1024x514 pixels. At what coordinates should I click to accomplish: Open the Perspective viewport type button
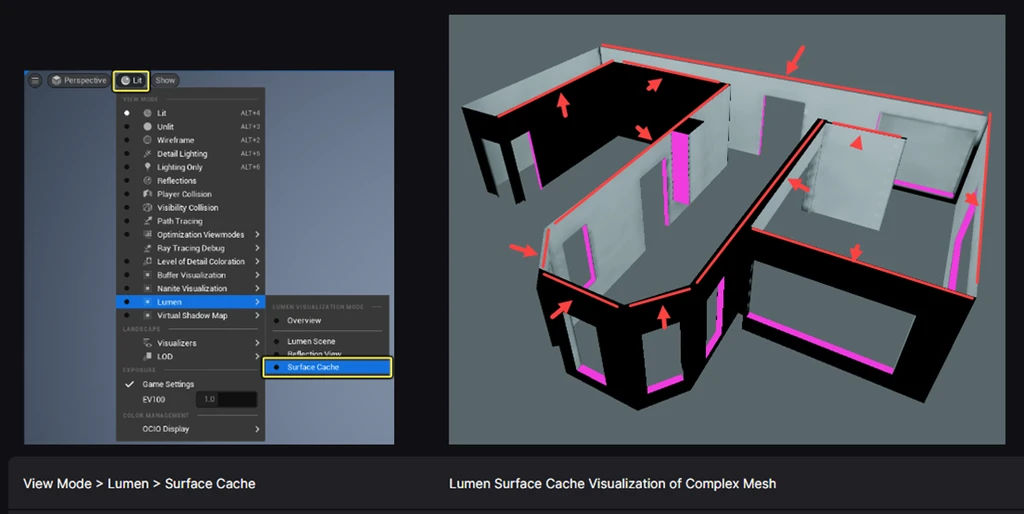click(78, 80)
